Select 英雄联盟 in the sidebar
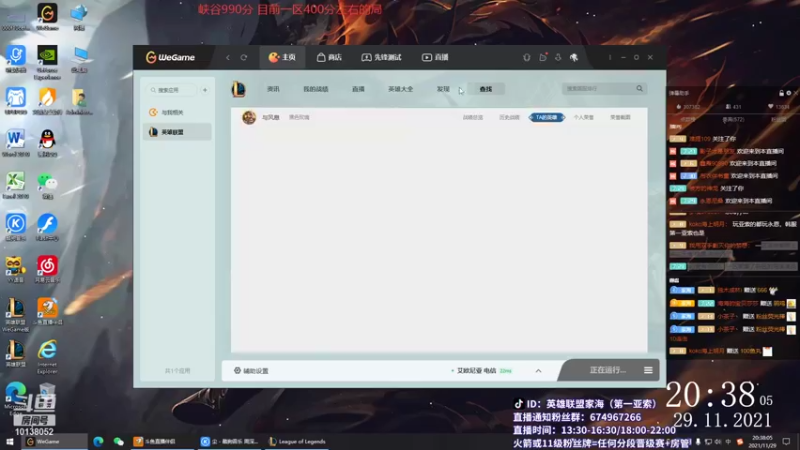Image resolution: width=800 pixels, height=450 pixels. point(177,132)
